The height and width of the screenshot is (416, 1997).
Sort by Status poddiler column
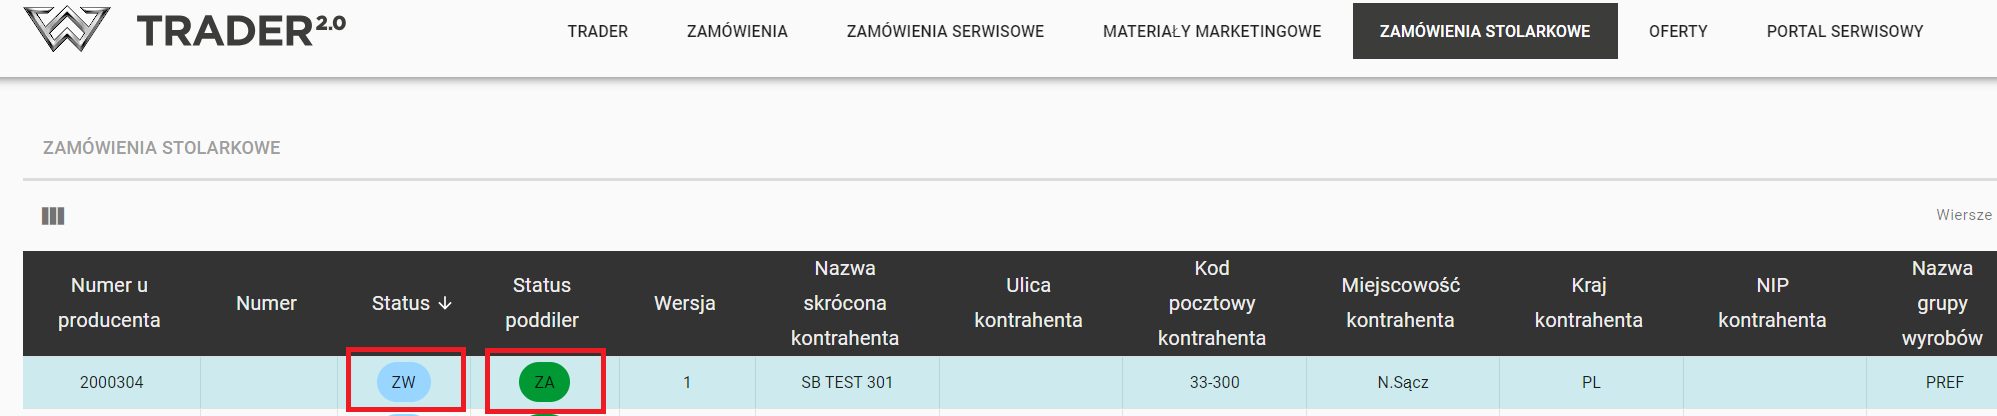click(x=541, y=303)
